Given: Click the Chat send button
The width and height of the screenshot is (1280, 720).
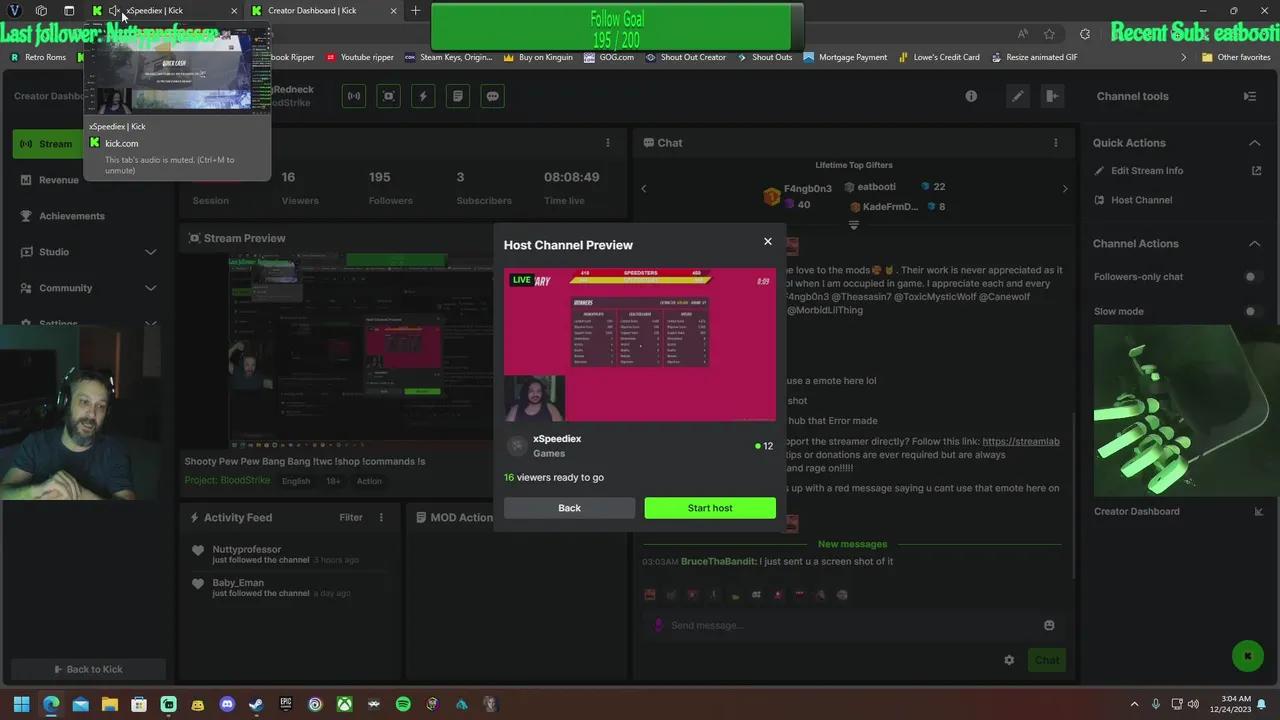Looking at the screenshot, I should point(1047,660).
